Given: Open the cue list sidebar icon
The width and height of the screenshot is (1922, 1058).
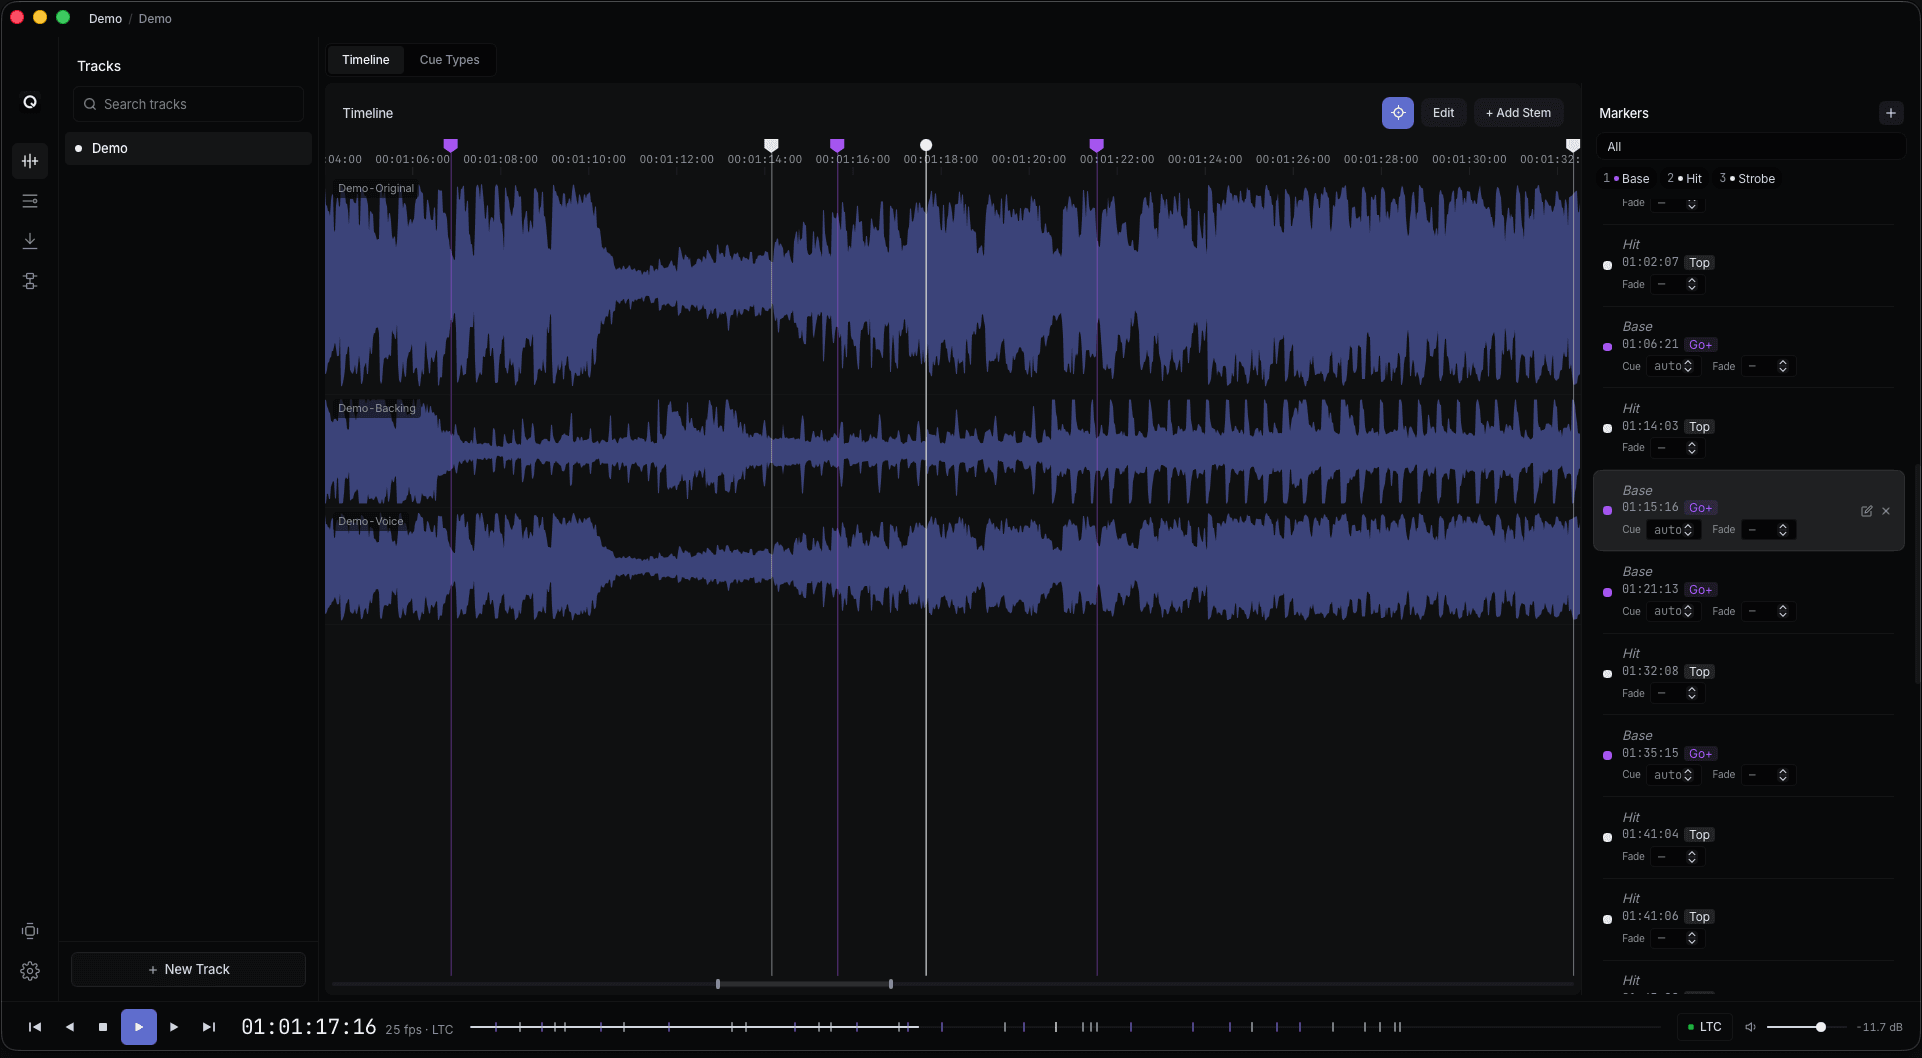Looking at the screenshot, I should [x=30, y=201].
